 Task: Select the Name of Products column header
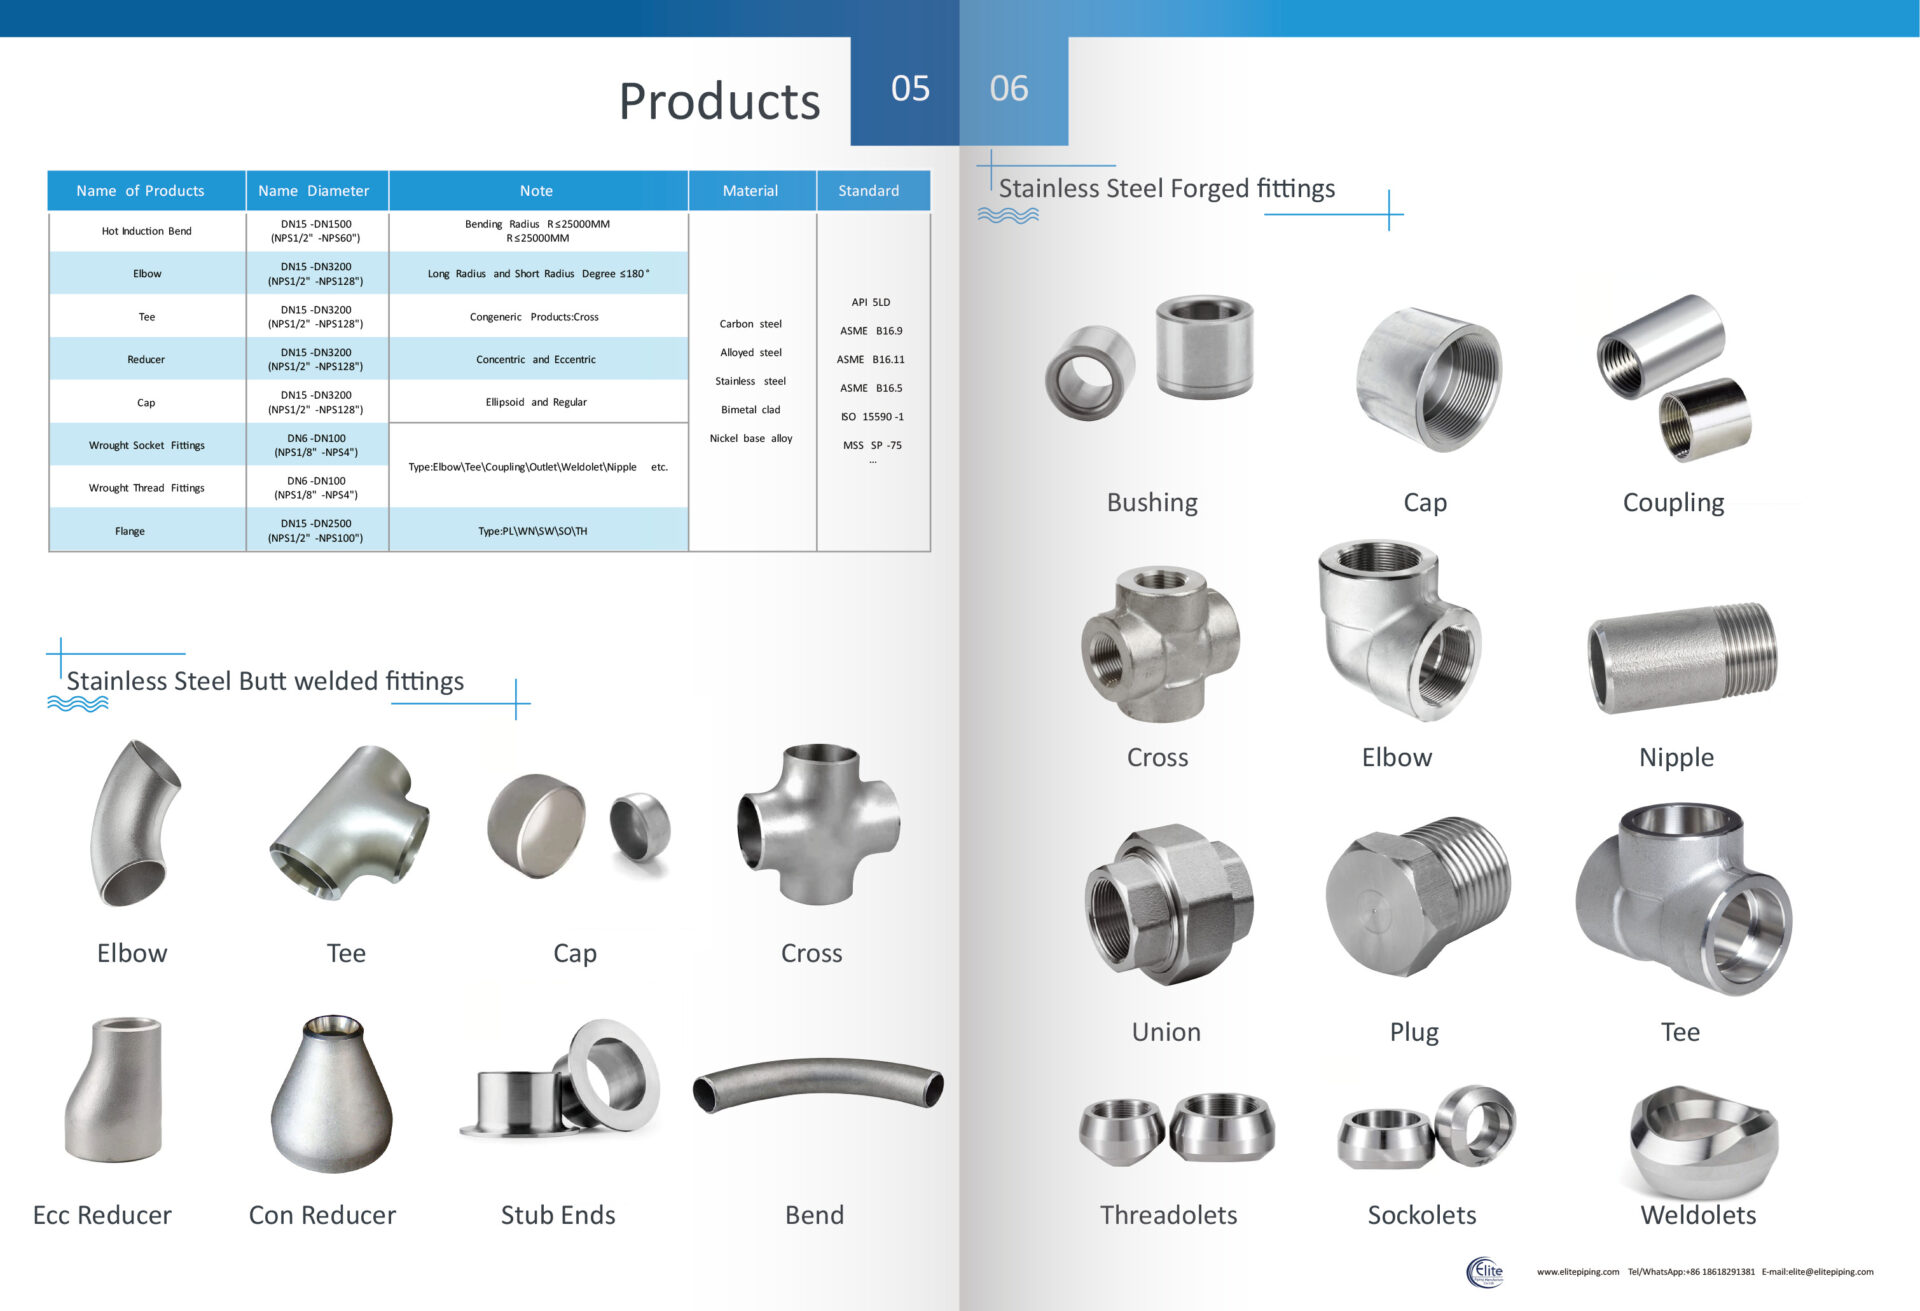(146, 190)
